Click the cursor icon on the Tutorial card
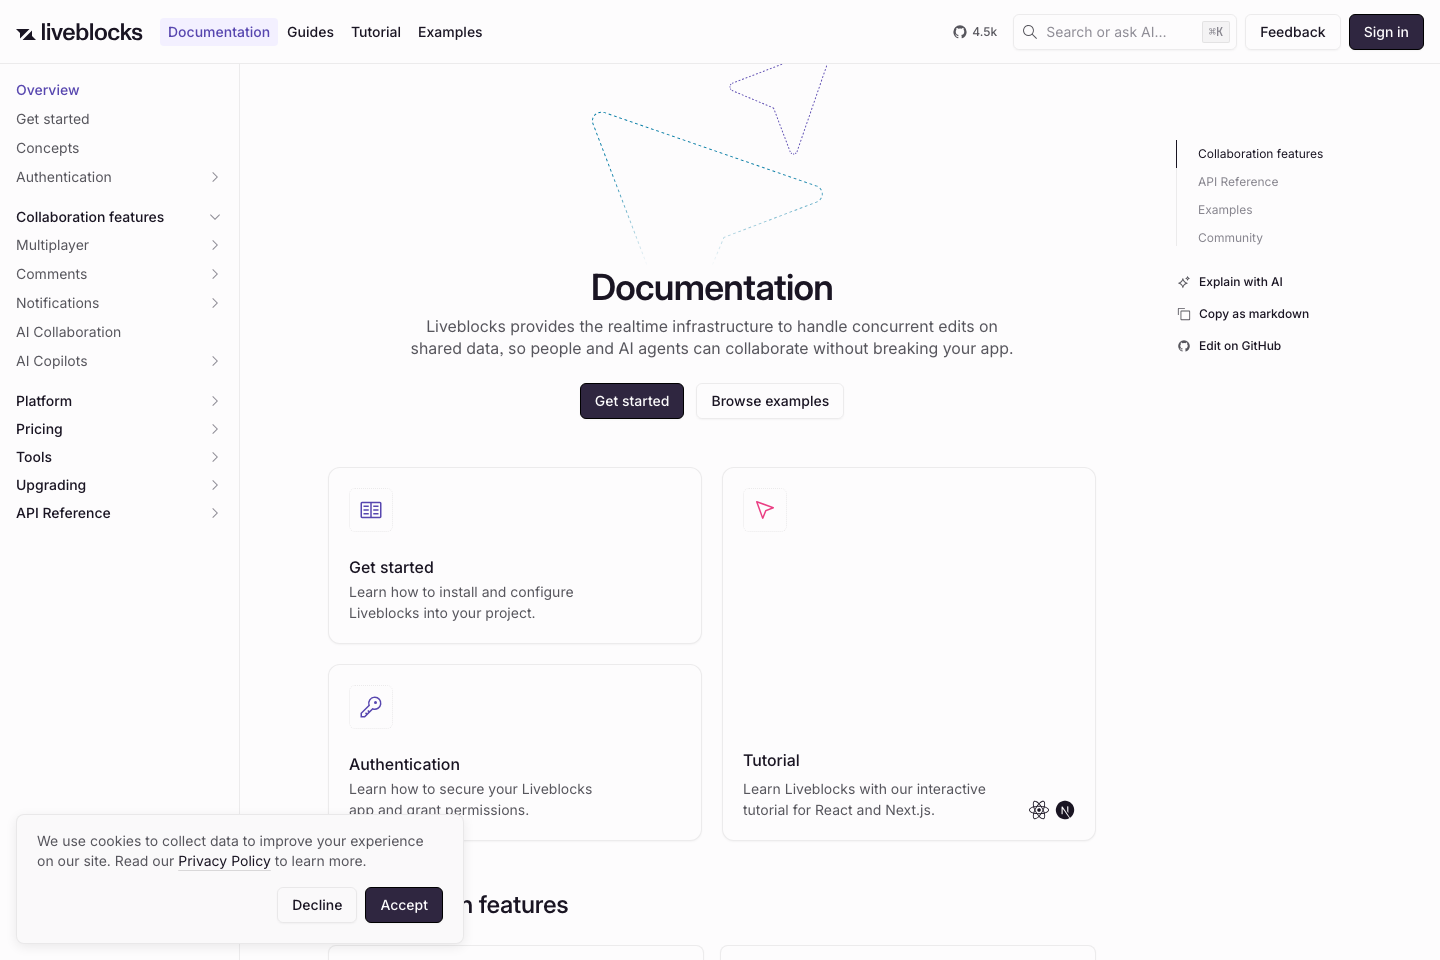1440x960 pixels. (x=765, y=510)
